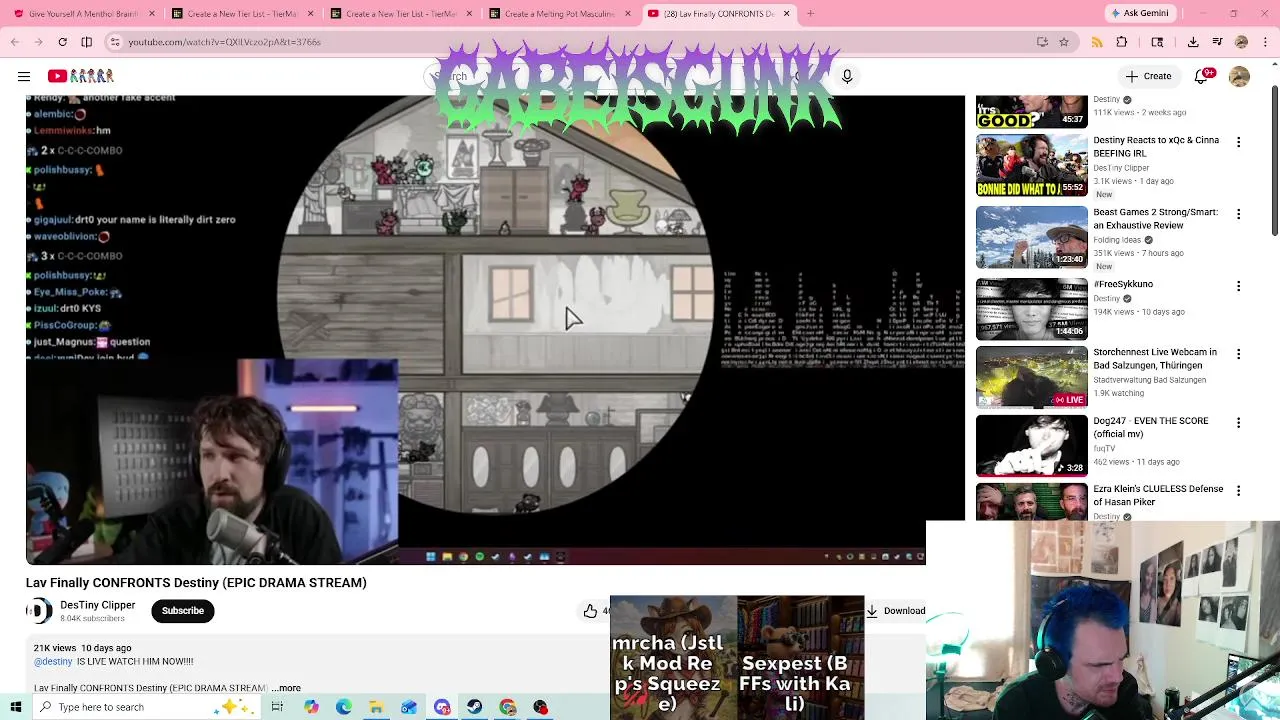
Task: Open File Explorer from the taskbar
Action: 376,707
